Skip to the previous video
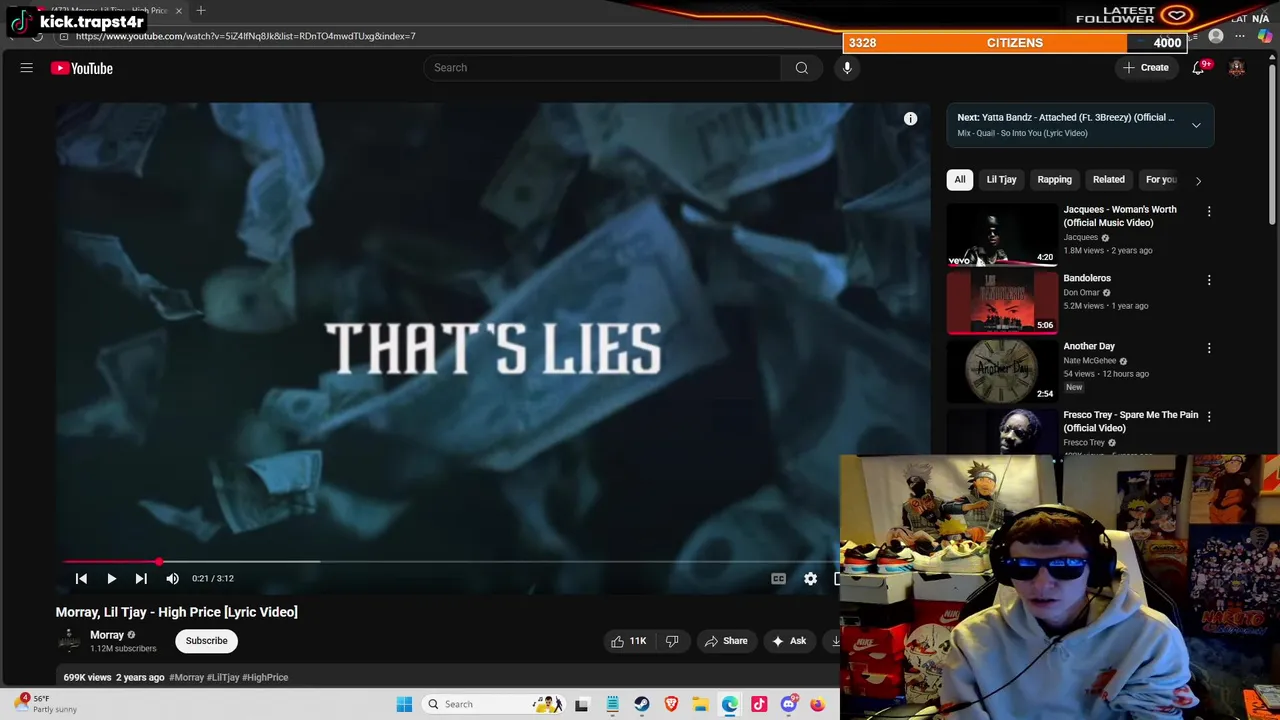The image size is (1280, 720). coord(81,578)
